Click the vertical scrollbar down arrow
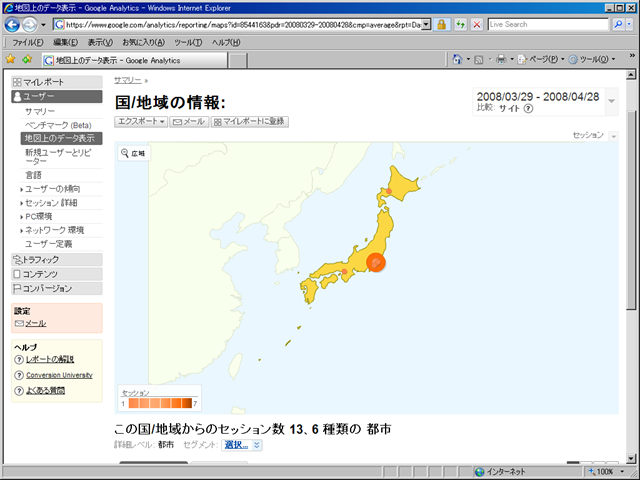This screenshot has height=480, width=640. tap(631, 458)
